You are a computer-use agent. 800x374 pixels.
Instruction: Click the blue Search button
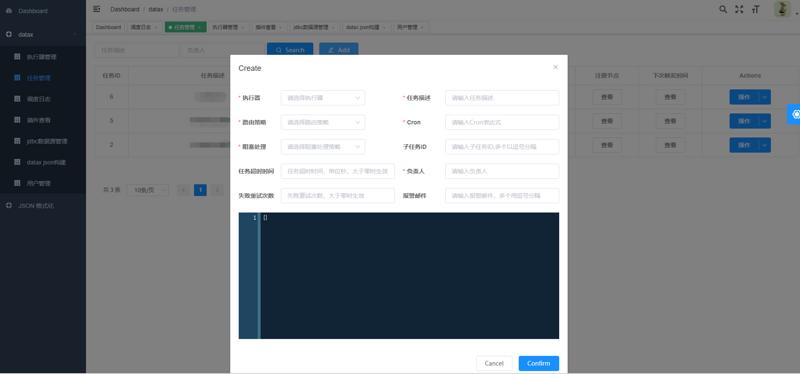[290, 50]
